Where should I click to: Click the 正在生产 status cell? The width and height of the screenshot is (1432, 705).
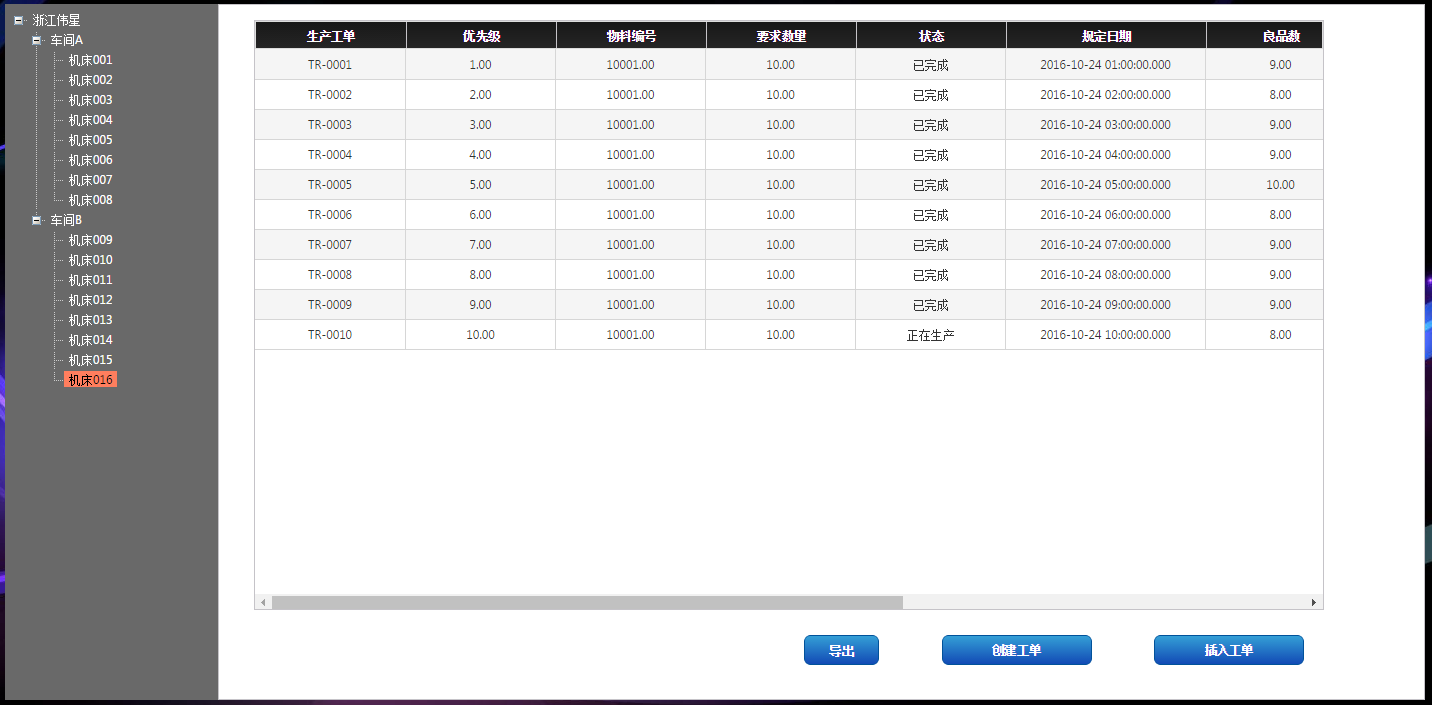tap(931, 335)
